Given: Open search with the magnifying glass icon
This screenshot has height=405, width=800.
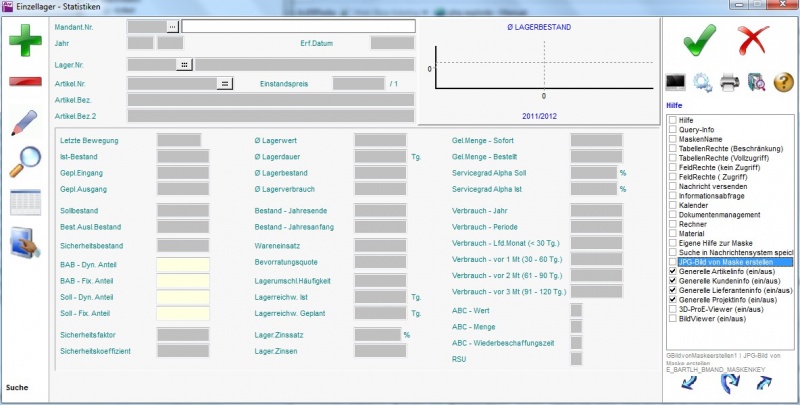Looking at the screenshot, I should tap(24, 160).
